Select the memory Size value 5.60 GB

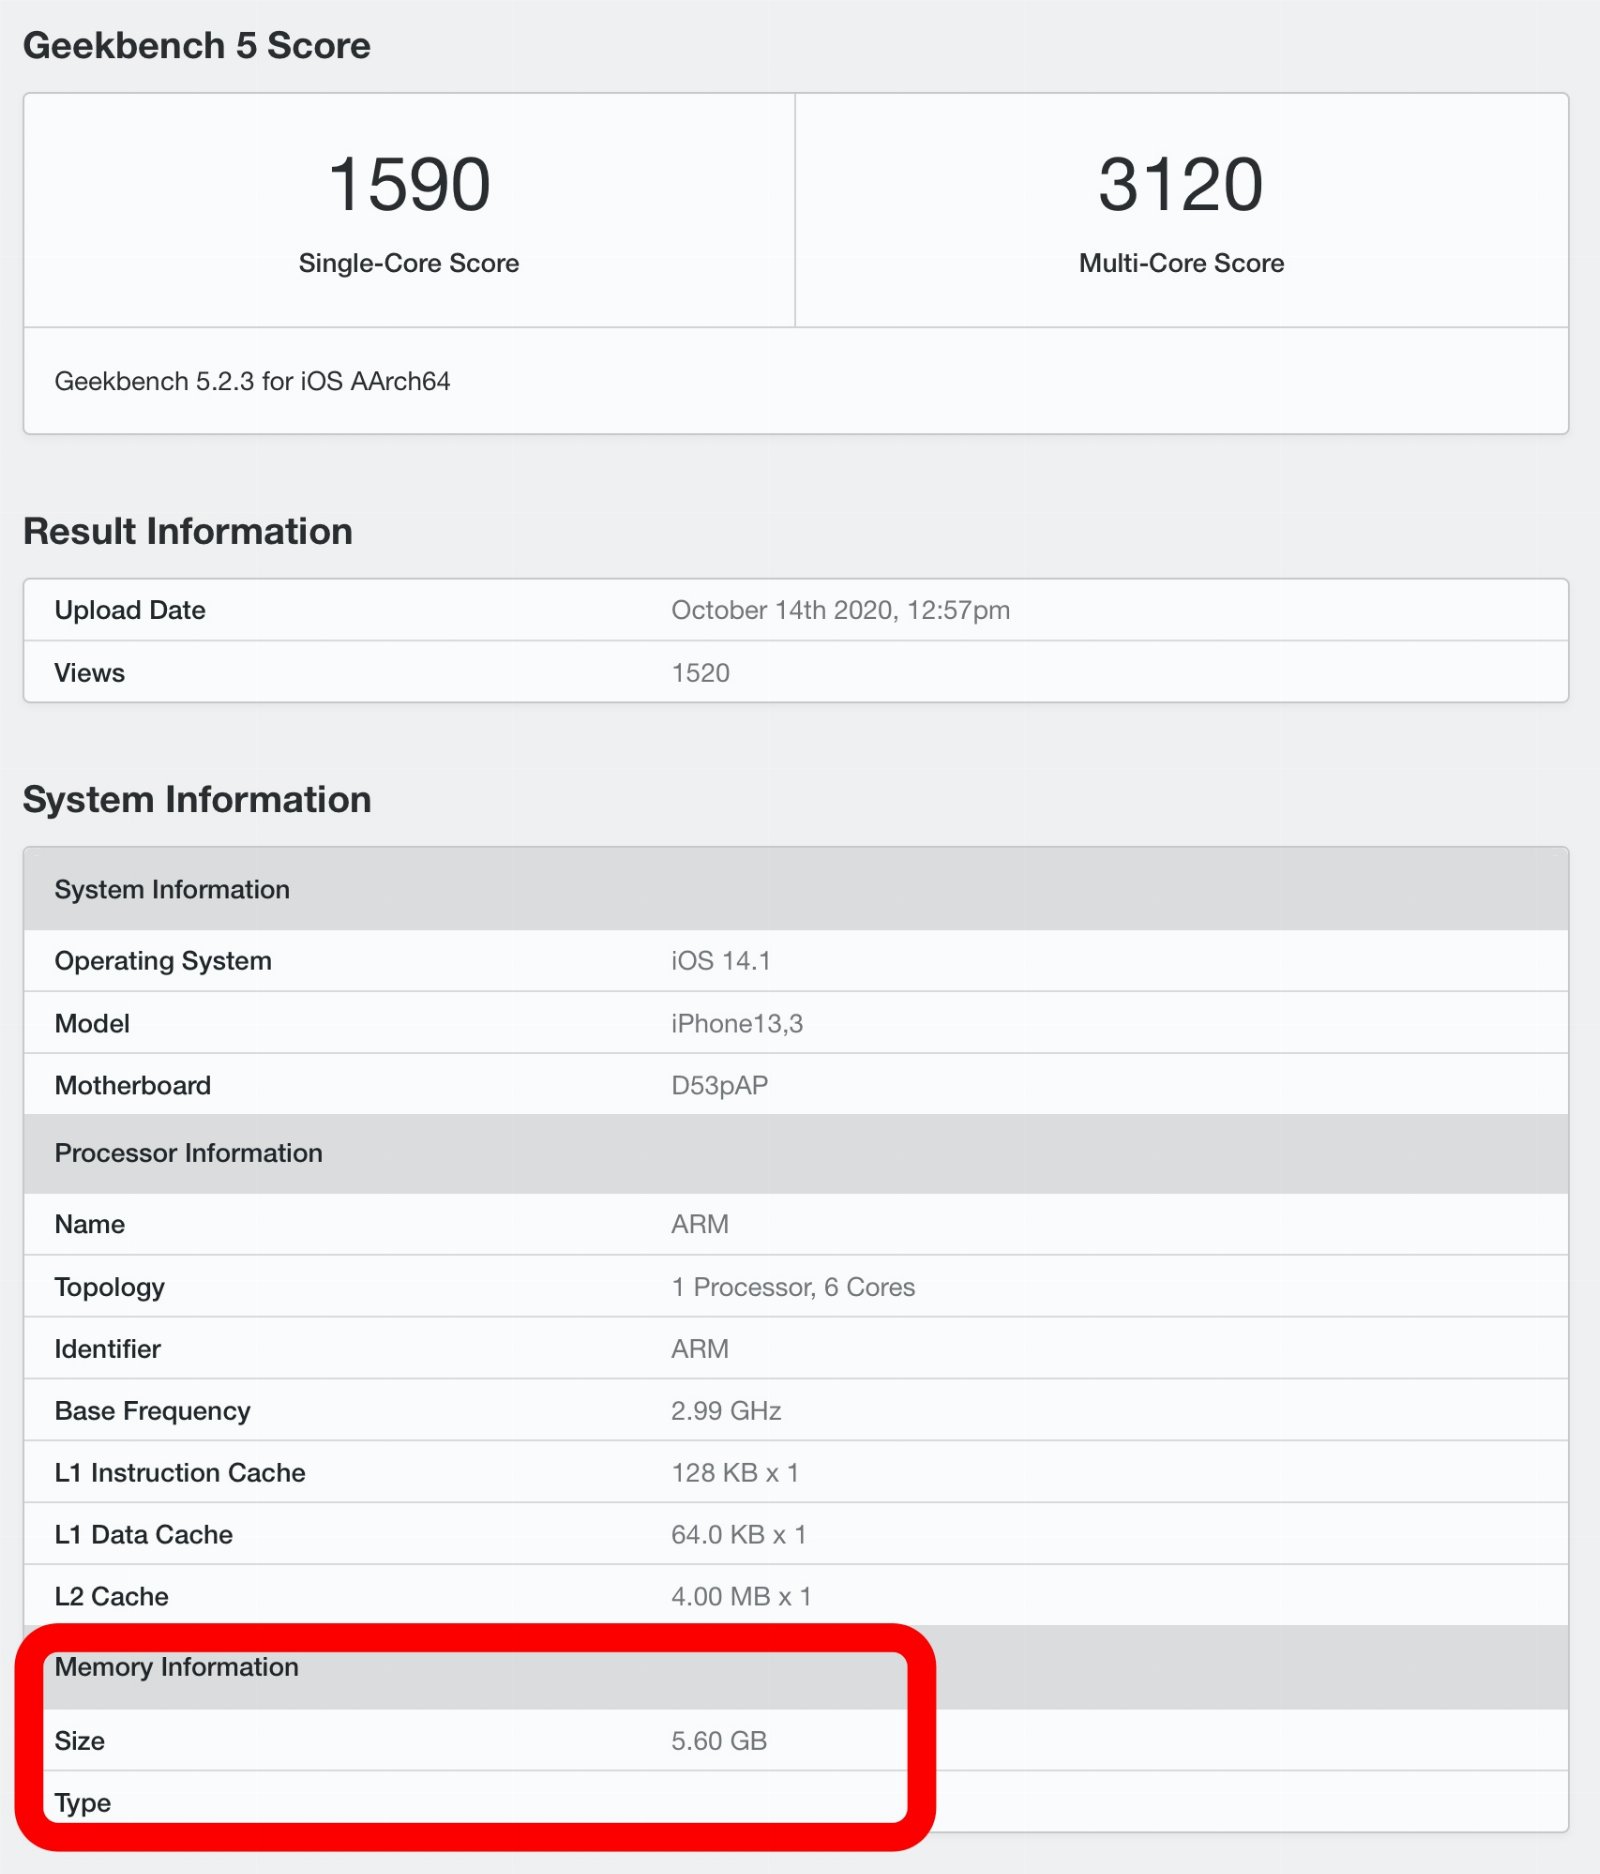click(x=719, y=1741)
